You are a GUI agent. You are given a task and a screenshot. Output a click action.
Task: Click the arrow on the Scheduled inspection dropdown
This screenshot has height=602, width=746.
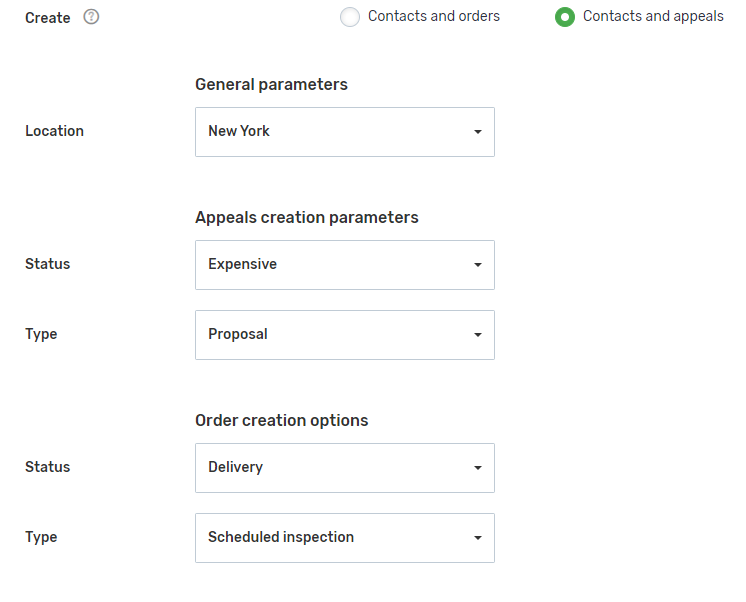point(477,538)
